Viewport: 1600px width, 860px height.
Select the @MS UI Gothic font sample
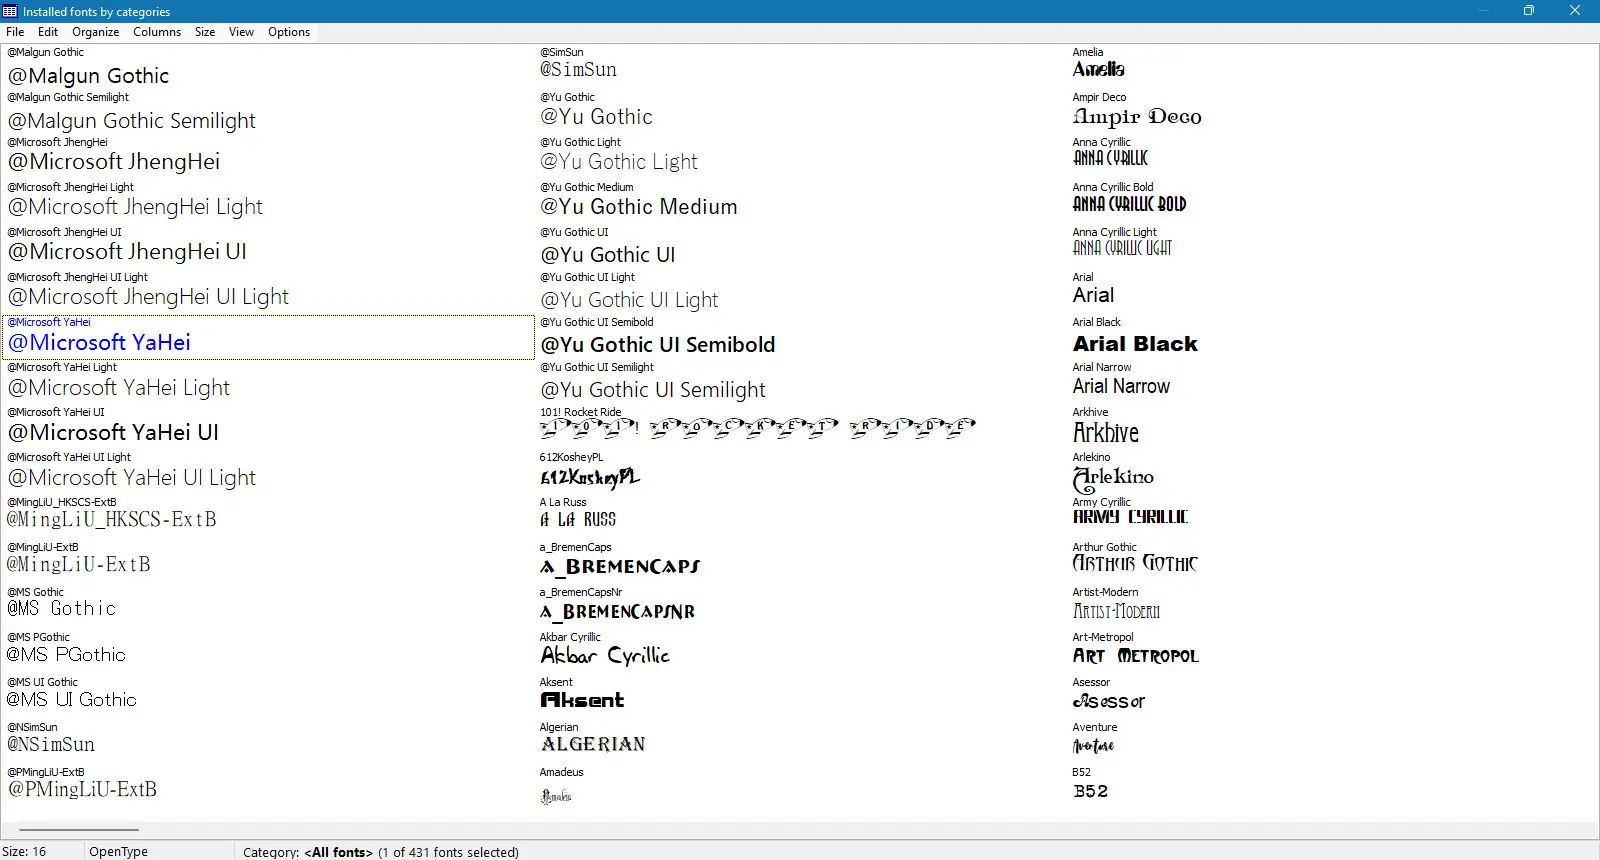[71, 700]
